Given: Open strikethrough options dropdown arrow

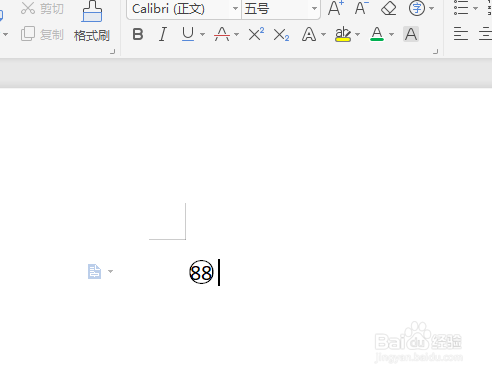Looking at the screenshot, I should coord(236,34).
